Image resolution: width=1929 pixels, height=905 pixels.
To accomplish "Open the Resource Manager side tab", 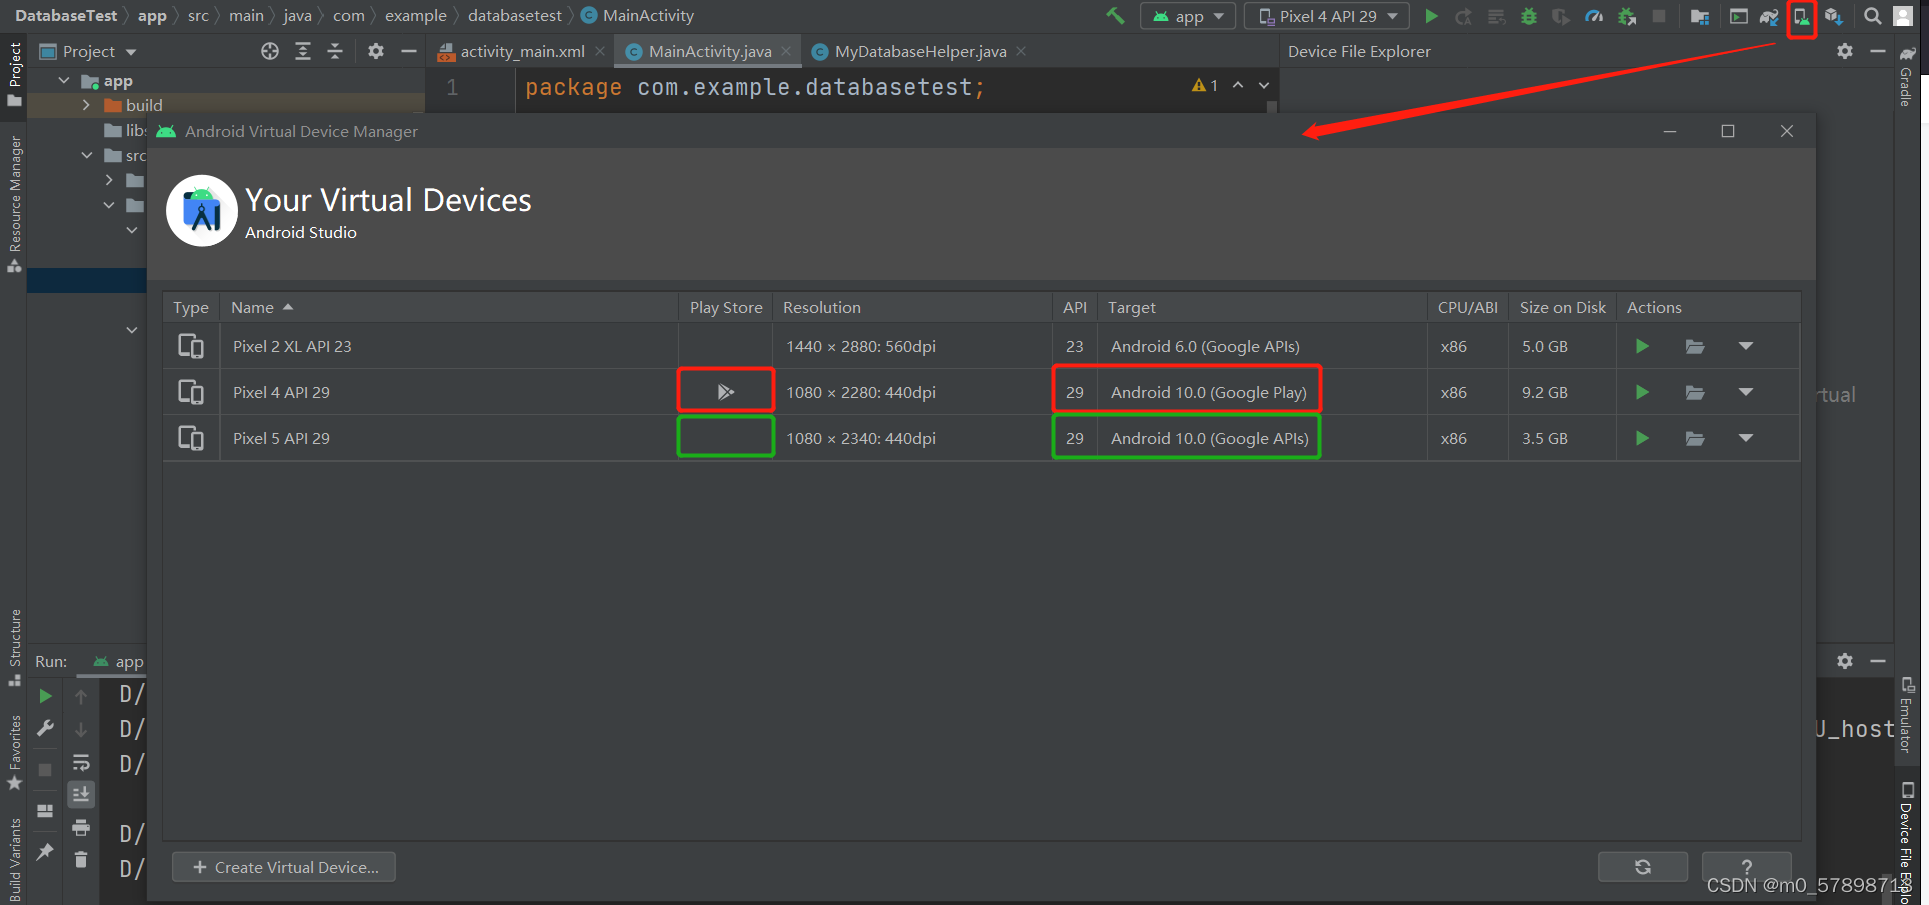I will (x=14, y=204).
